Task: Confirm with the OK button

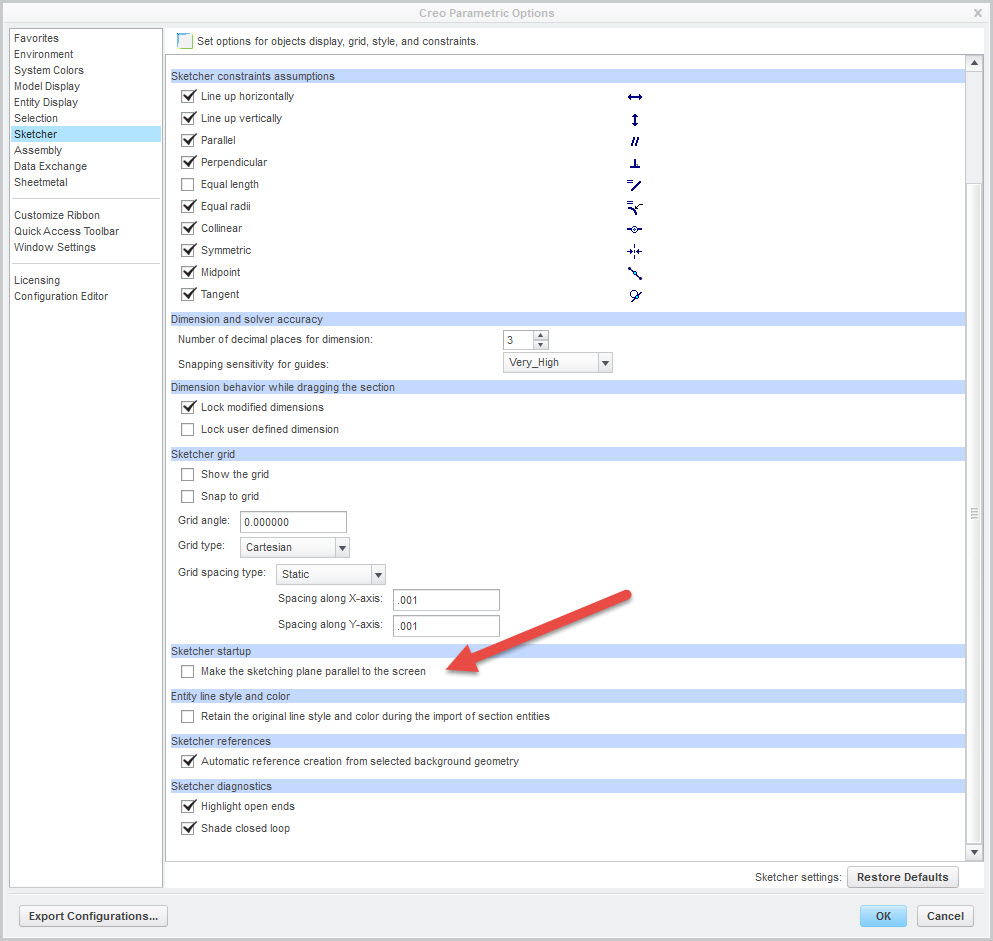Action: (x=883, y=916)
